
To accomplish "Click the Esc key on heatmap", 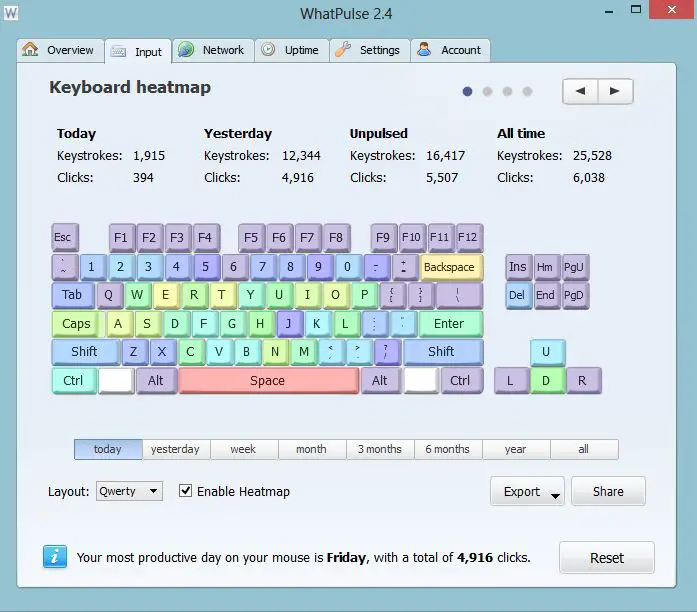I will (x=65, y=237).
